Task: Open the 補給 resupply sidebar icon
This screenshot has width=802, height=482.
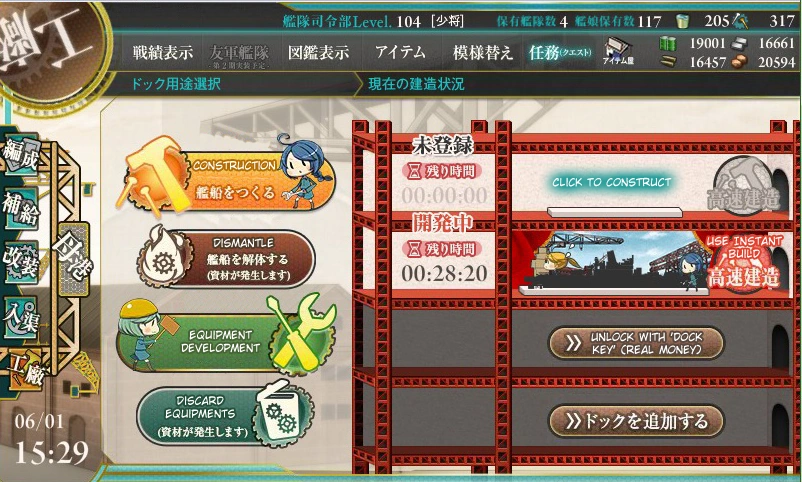Action: (21, 208)
